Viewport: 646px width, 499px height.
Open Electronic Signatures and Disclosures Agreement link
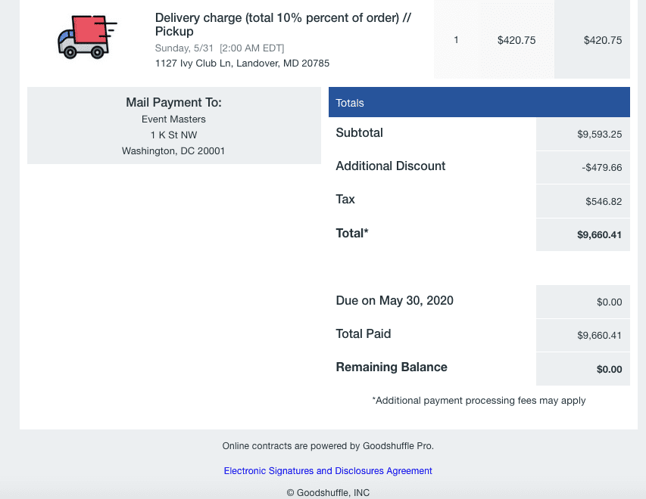pyautogui.click(x=328, y=471)
